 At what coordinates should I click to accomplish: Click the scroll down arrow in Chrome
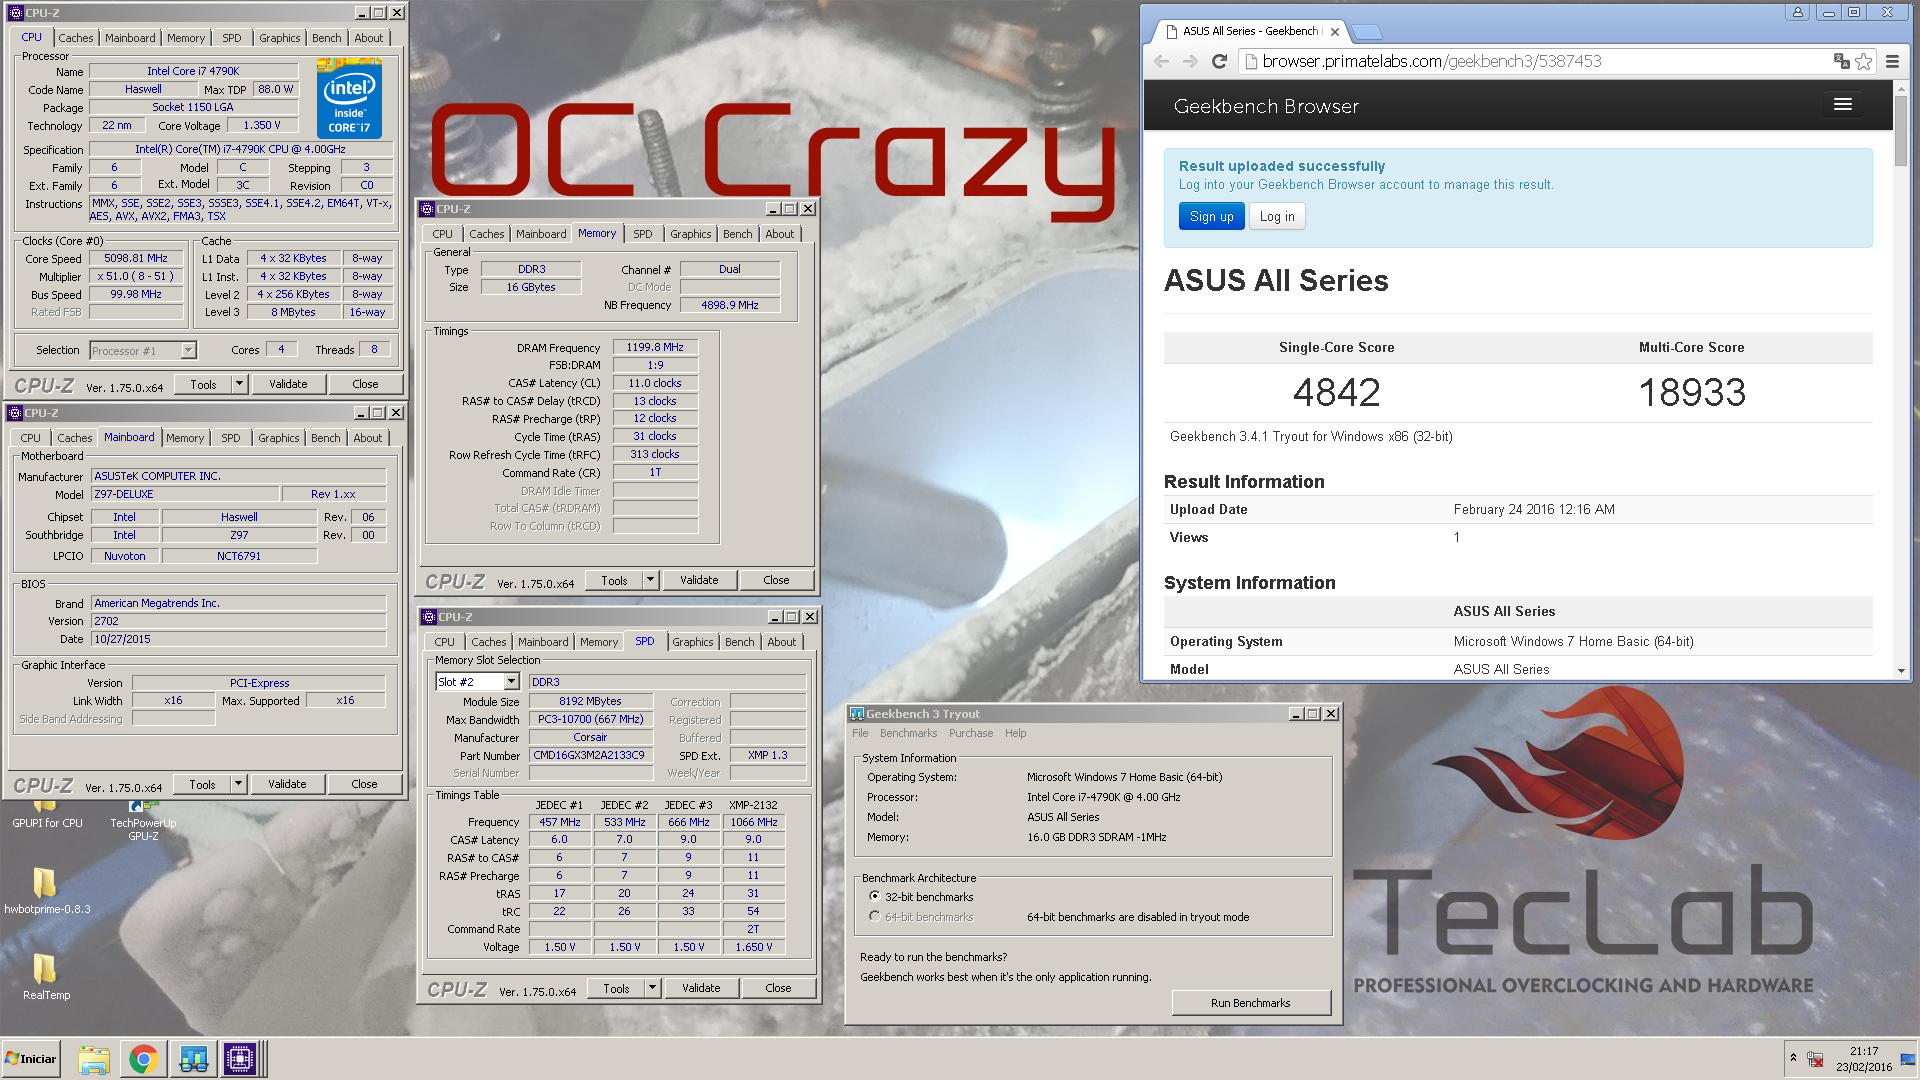[1901, 671]
